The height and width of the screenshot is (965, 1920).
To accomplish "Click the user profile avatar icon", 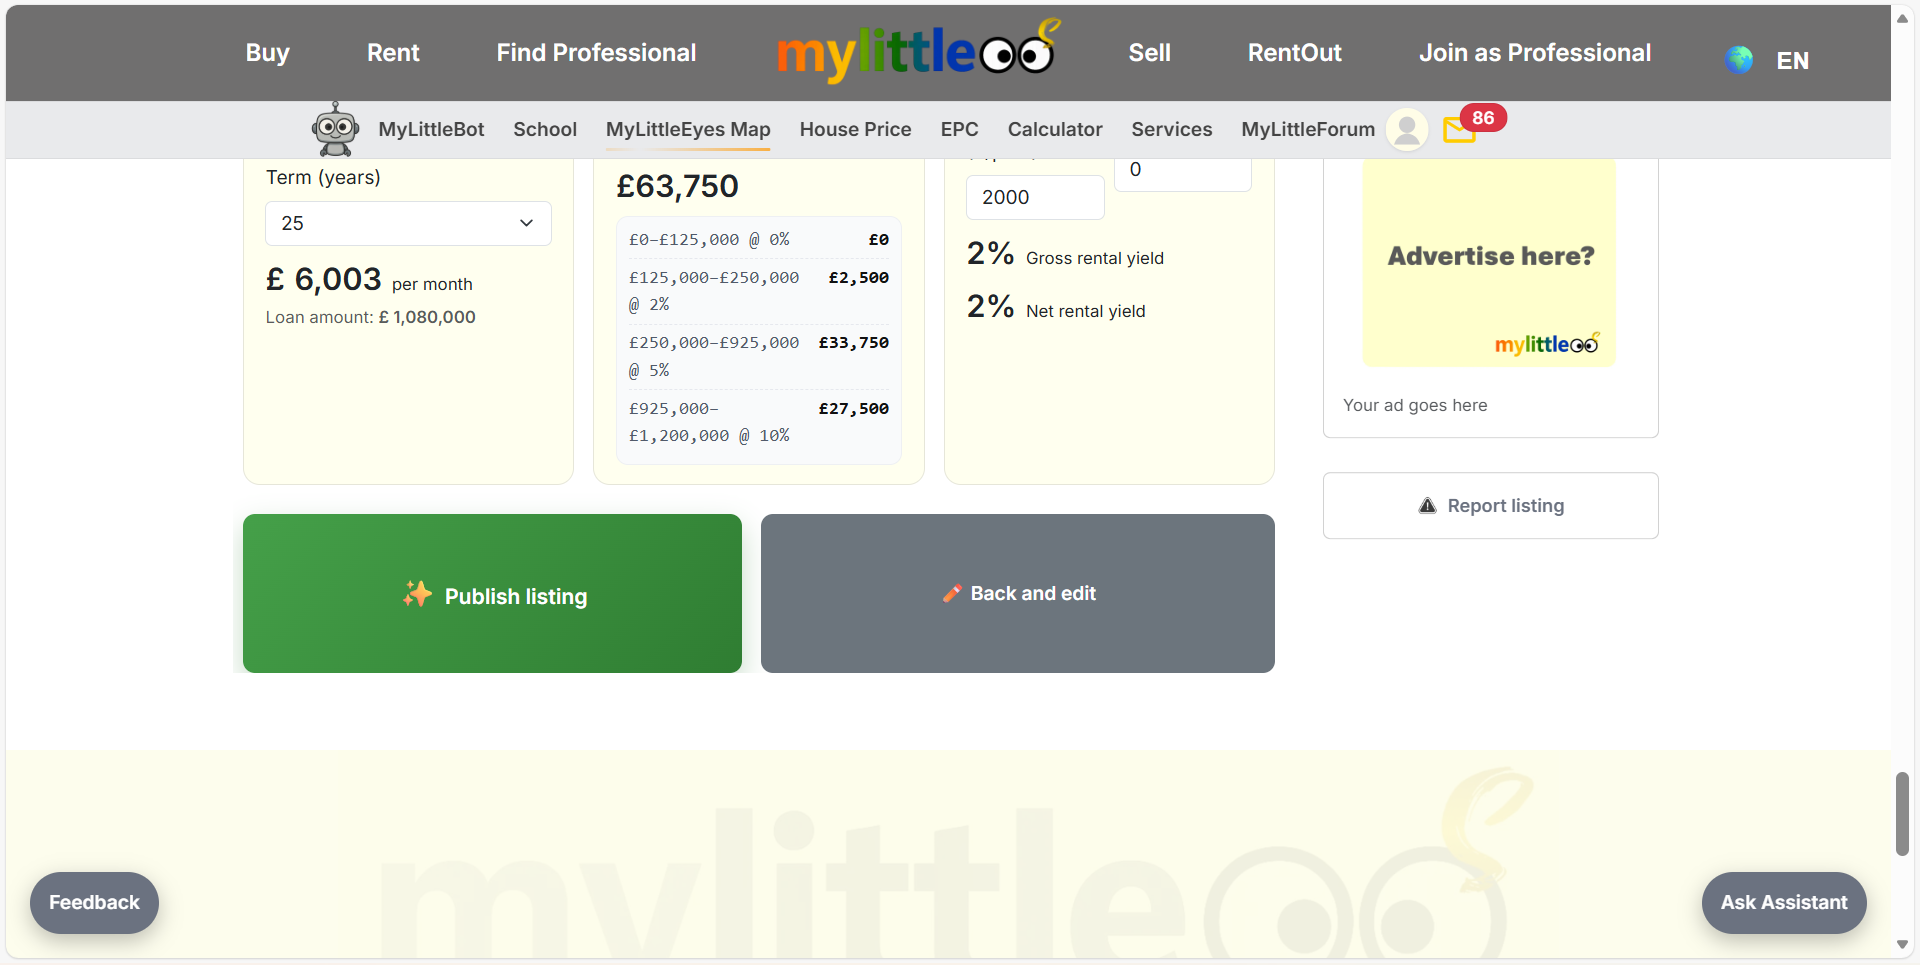I will [1406, 130].
